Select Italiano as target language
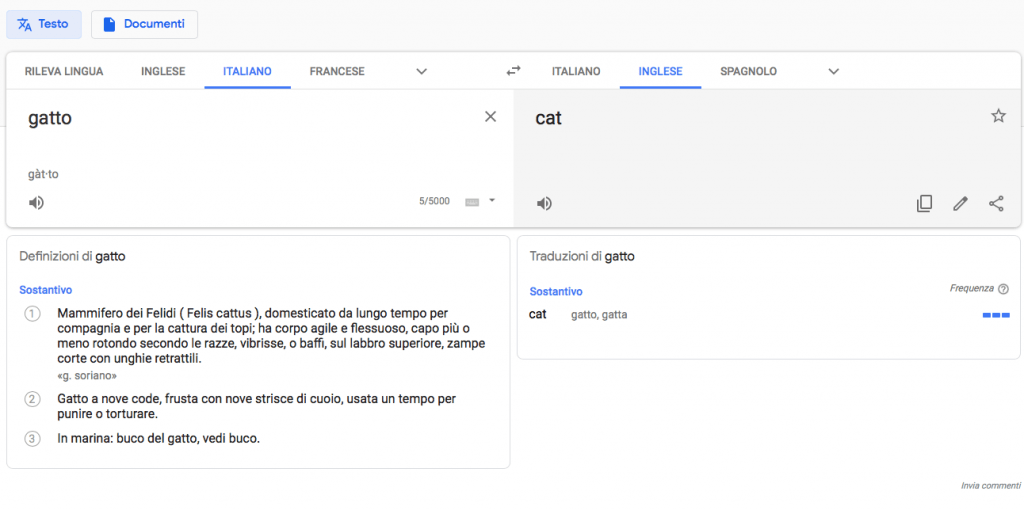Viewport: 1024px width, 510px height. tap(576, 71)
